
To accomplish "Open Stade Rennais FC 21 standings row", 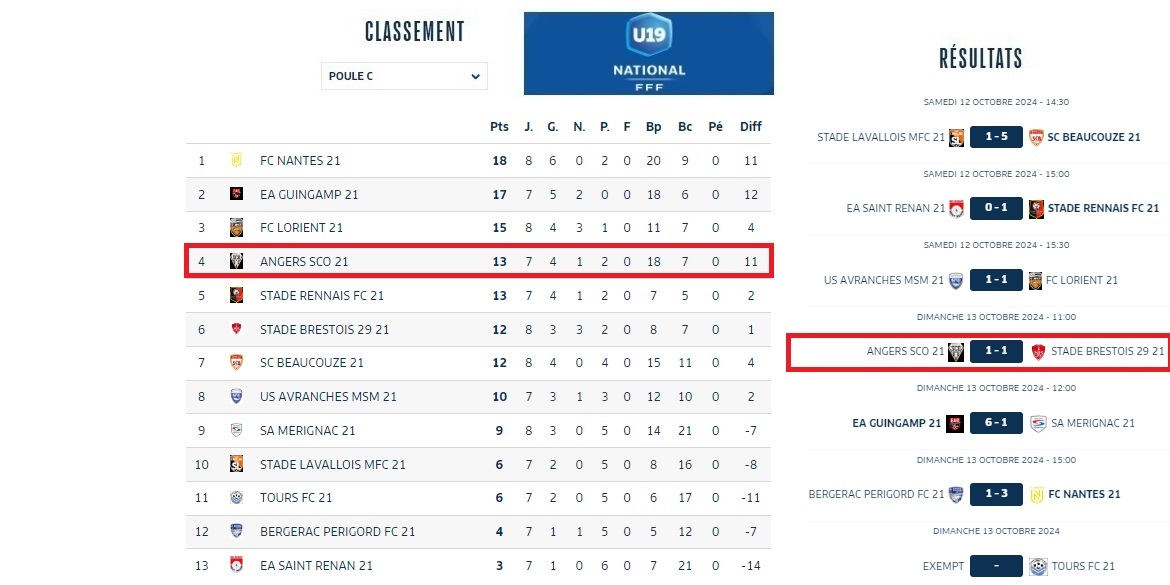I will click(x=321, y=296).
